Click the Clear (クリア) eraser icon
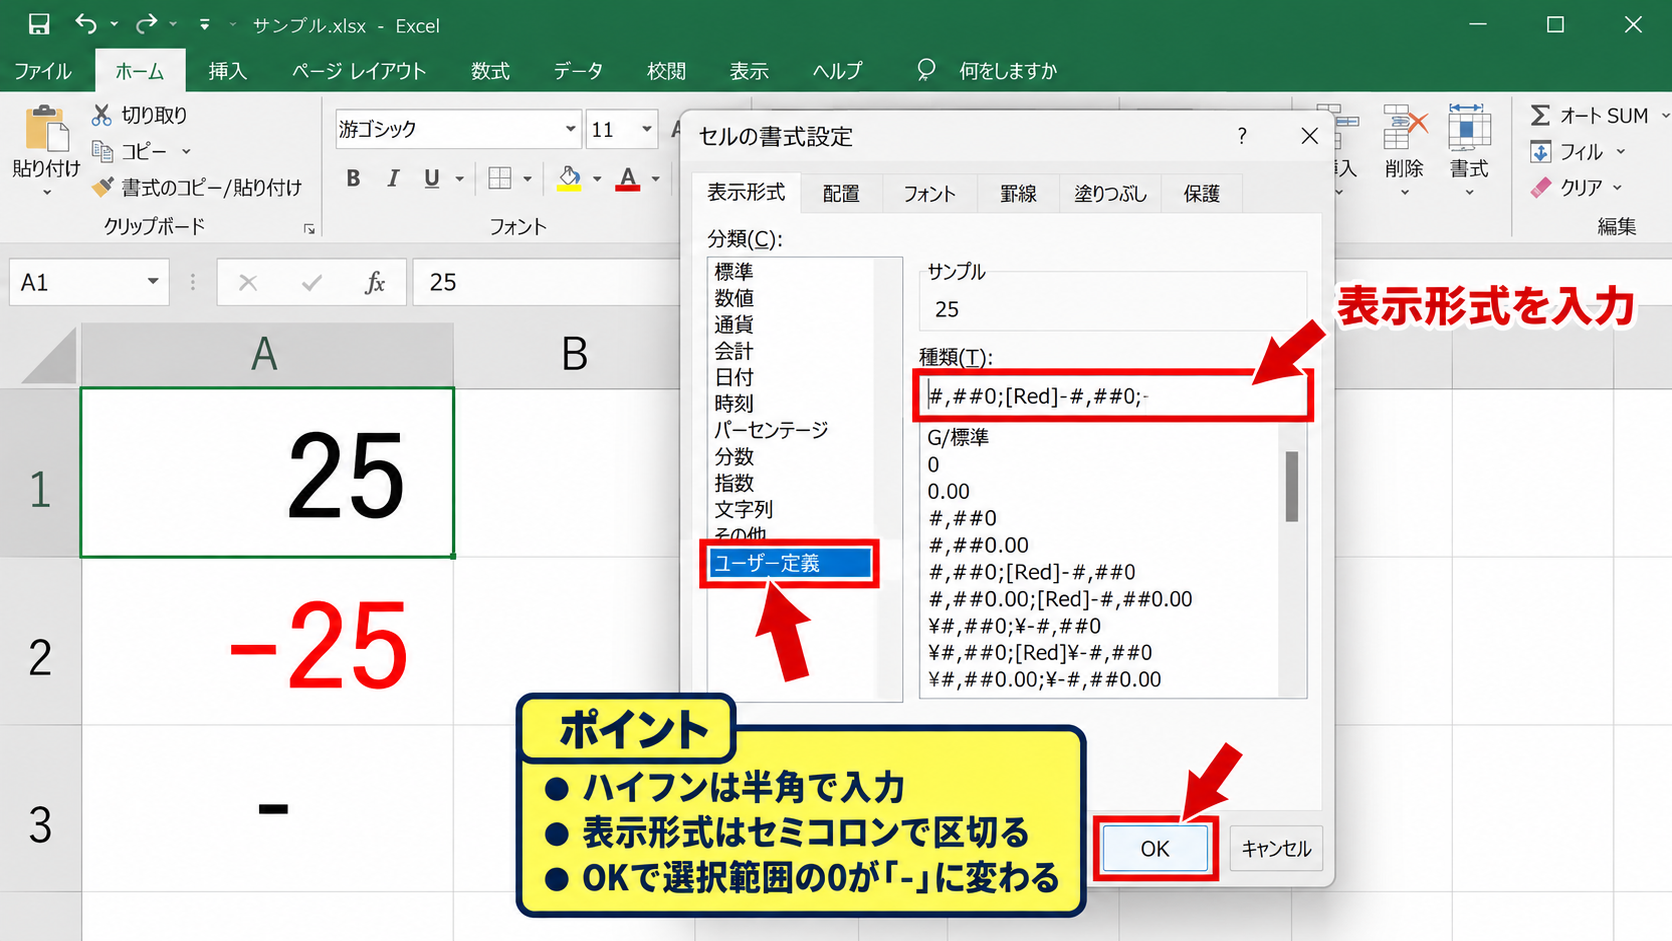 coord(1541,187)
